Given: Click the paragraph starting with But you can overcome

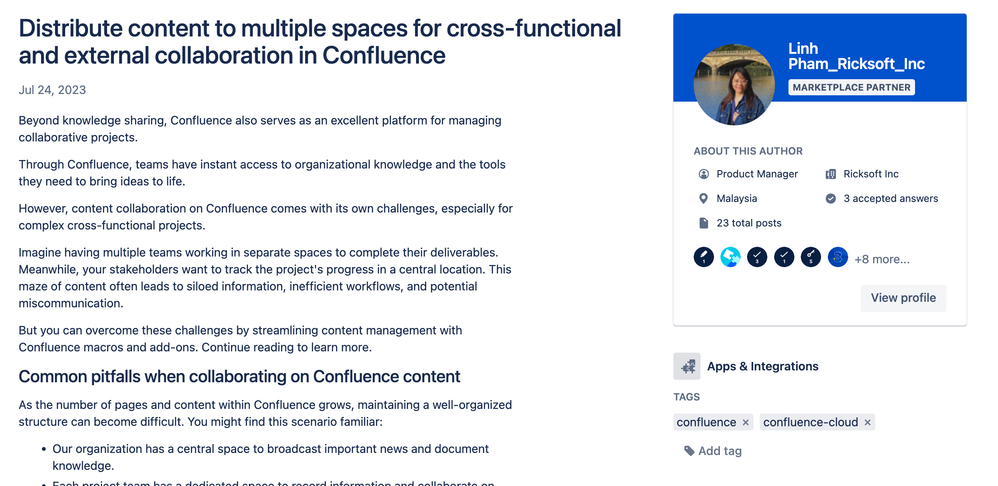Looking at the screenshot, I should (240, 339).
